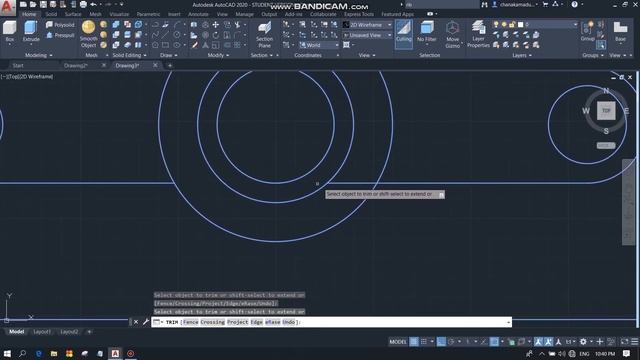The height and width of the screenshot is (360, 640).
Task: Open the Annotate ribbon tab
Action: click(198, 14)
